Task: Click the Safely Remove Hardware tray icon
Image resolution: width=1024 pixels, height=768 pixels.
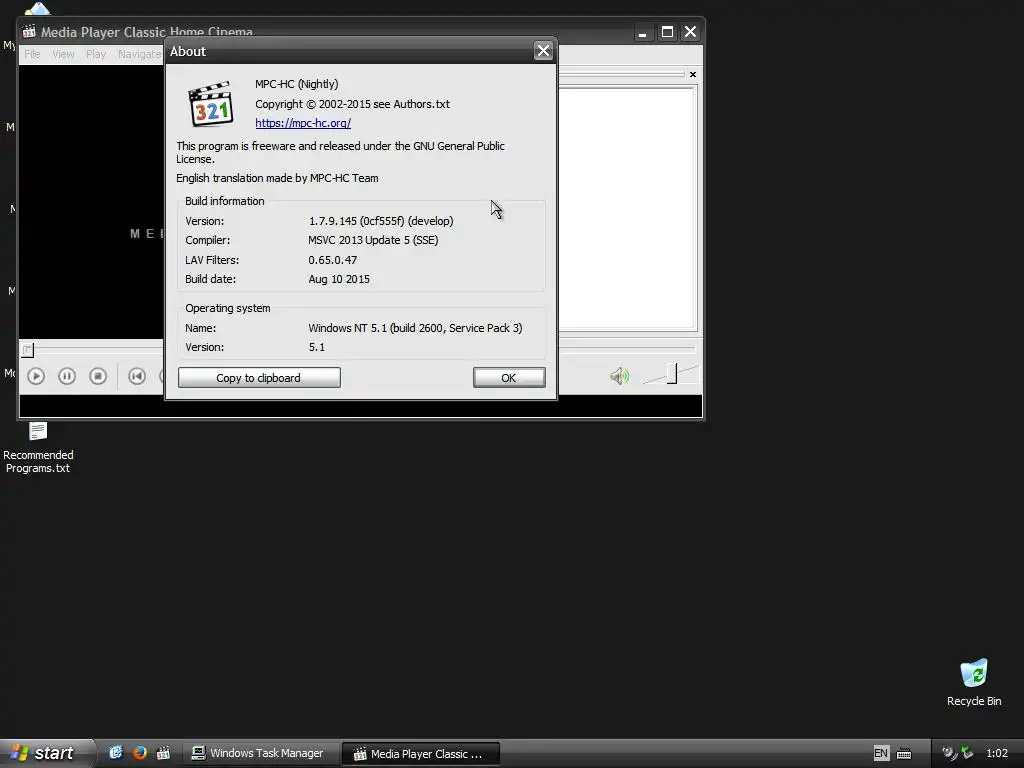Action: tap(967, 753)
